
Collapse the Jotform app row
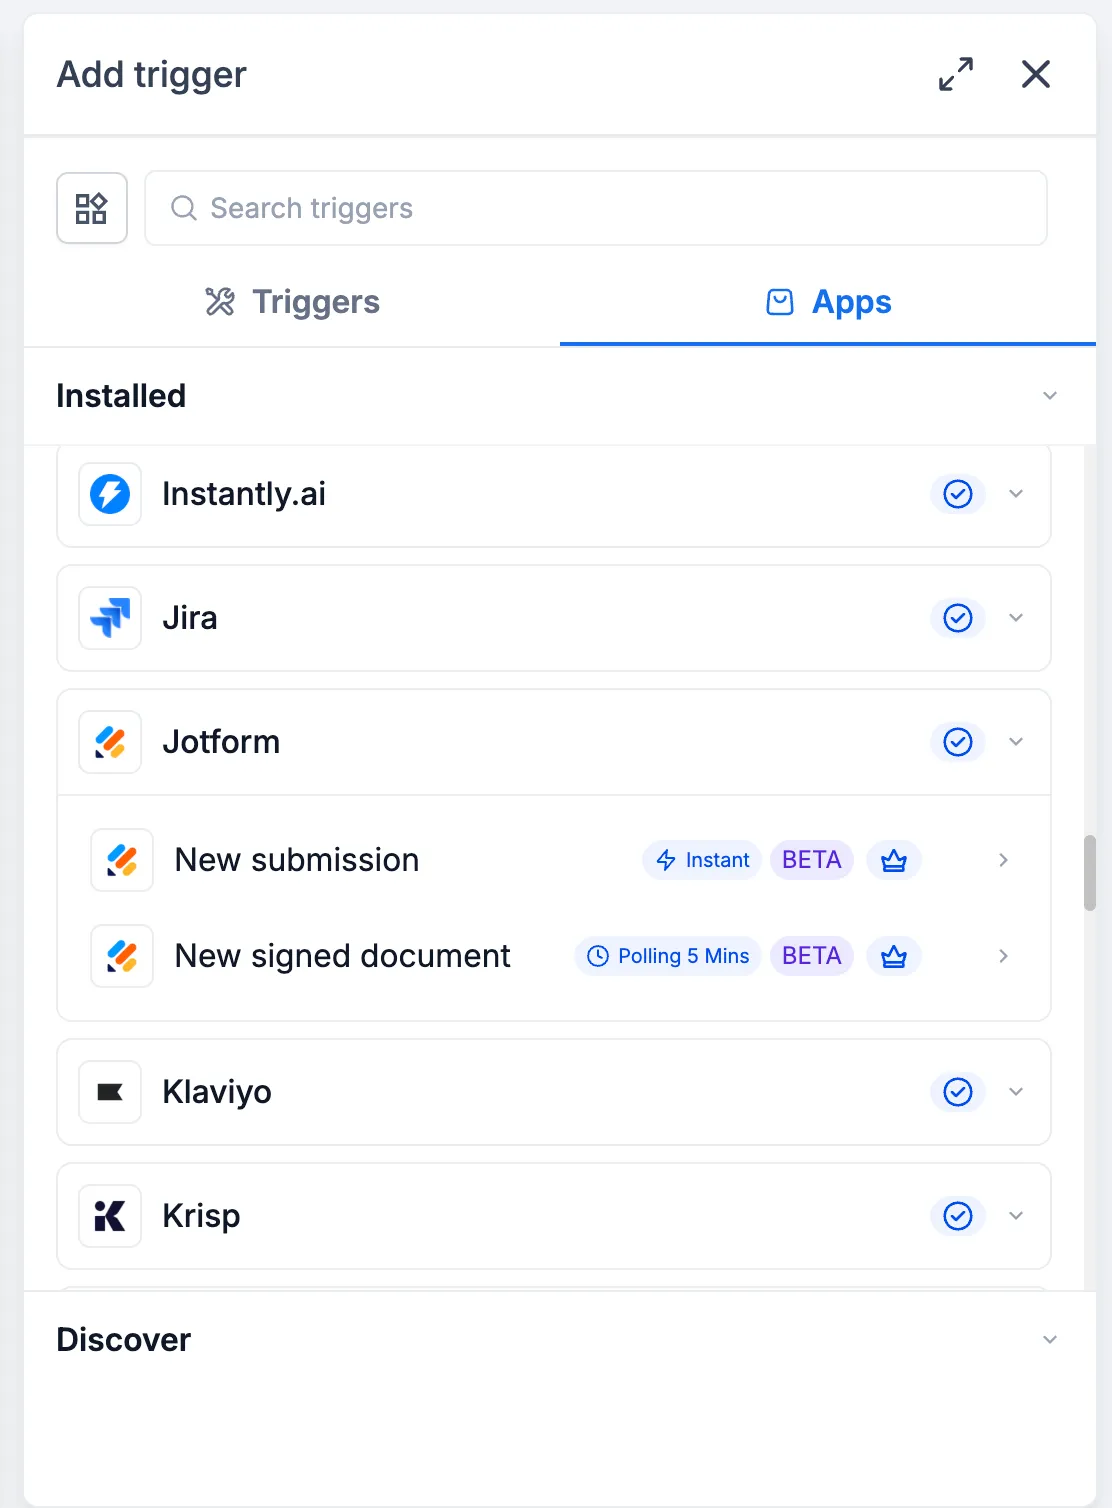click(1016, 742)
